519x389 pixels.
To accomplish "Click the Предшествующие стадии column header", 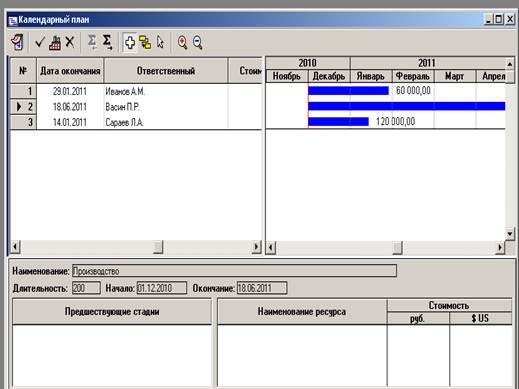I will point(112,312).
